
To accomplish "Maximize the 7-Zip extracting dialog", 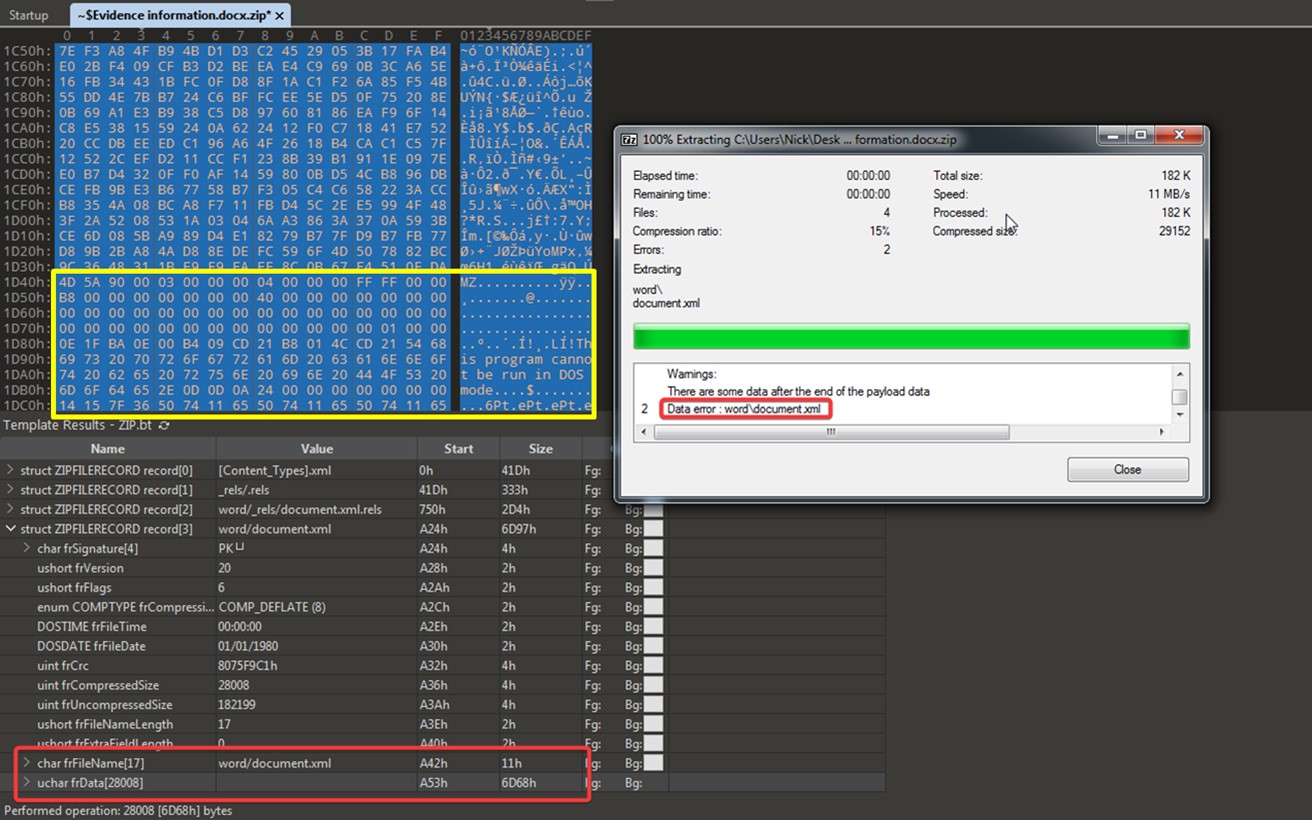I will (x=1140, y=134).
